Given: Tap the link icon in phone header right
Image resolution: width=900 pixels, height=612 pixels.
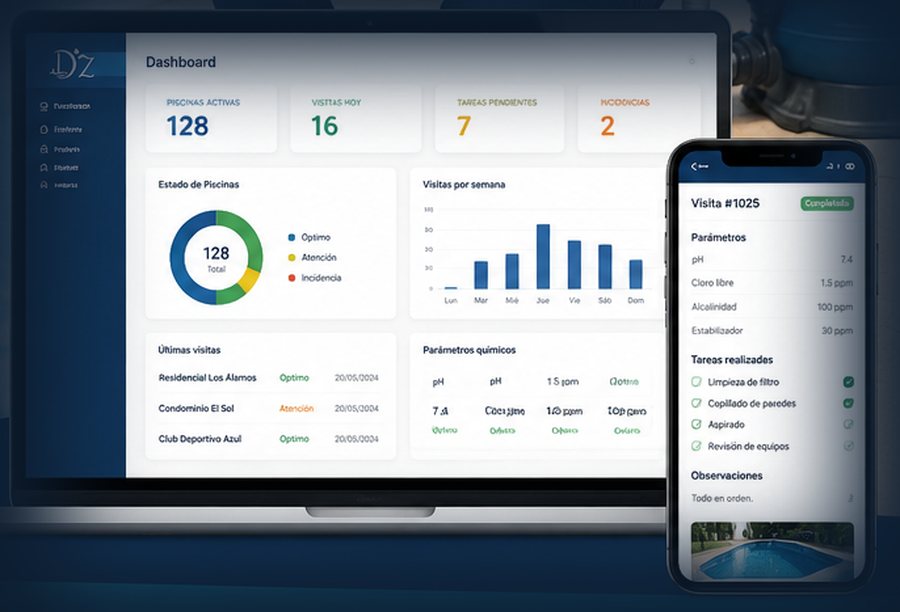Looking at the screenshot, I should [x=850, y=166].
